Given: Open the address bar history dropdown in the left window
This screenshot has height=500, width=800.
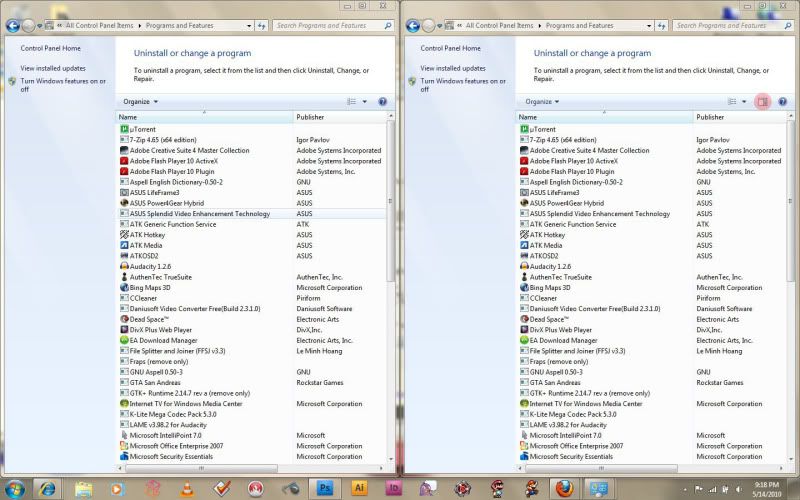Looking at the screenshot, I should click(249, 26).
